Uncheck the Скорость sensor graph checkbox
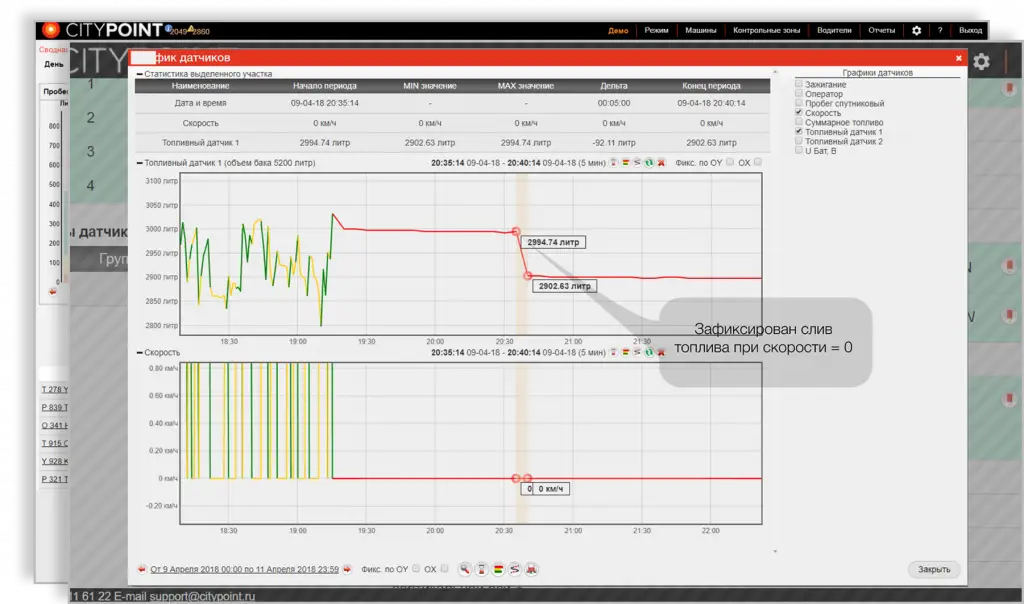This screenshot has width=1024, height=604. coord(799,113)
